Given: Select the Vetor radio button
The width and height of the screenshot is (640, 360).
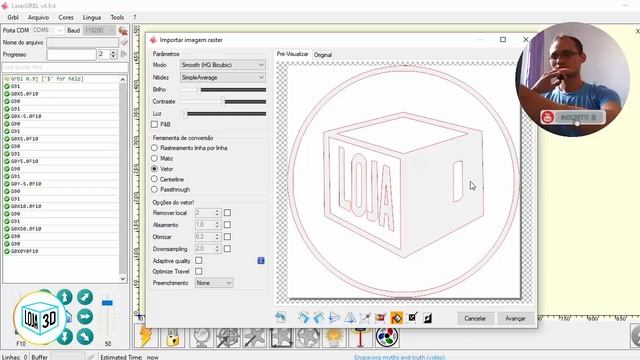Looking at the screenshot, I should coord(154,169).
